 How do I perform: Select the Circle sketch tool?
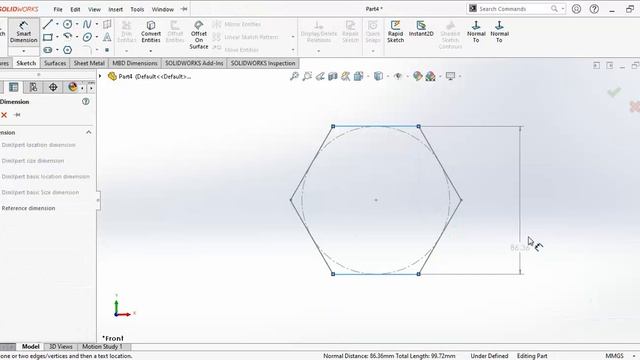click(68, 24)
